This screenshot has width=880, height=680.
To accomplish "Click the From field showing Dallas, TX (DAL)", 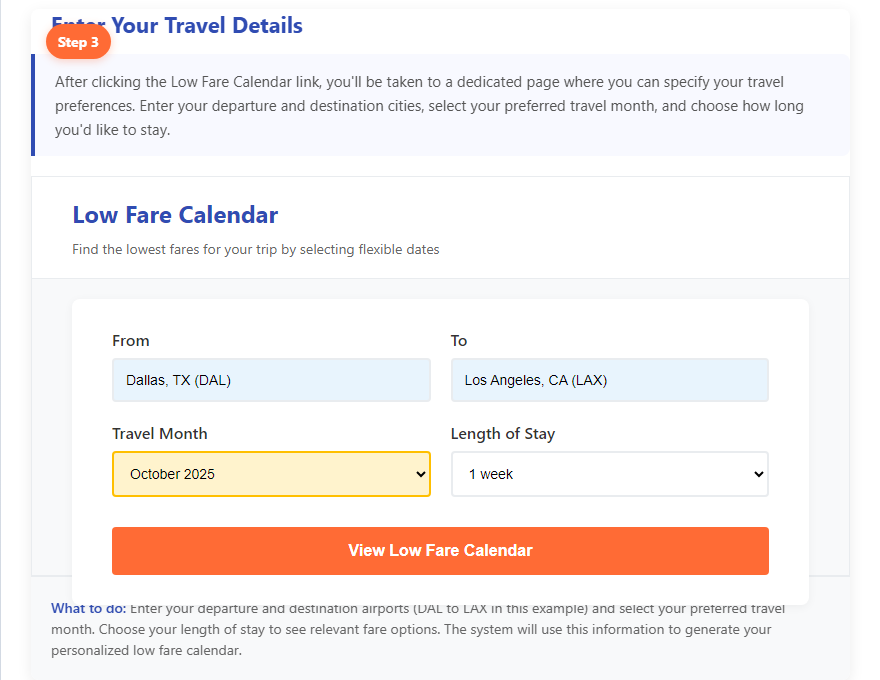I will coord(271,380).
